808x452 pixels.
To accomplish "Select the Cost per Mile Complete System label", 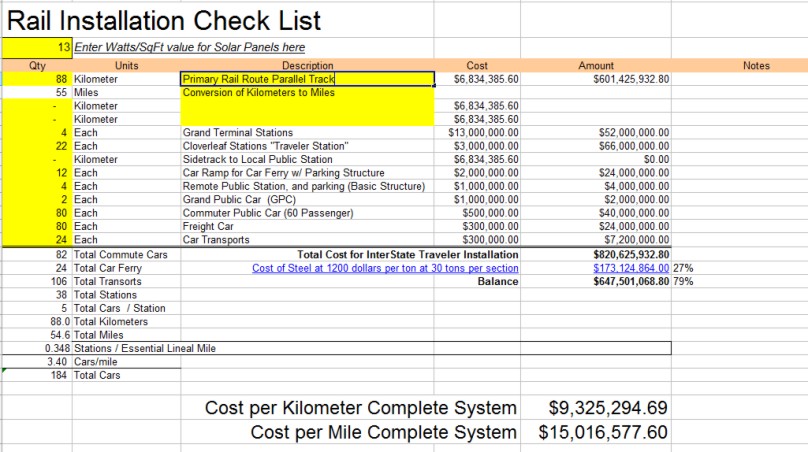I will (383, 432).
